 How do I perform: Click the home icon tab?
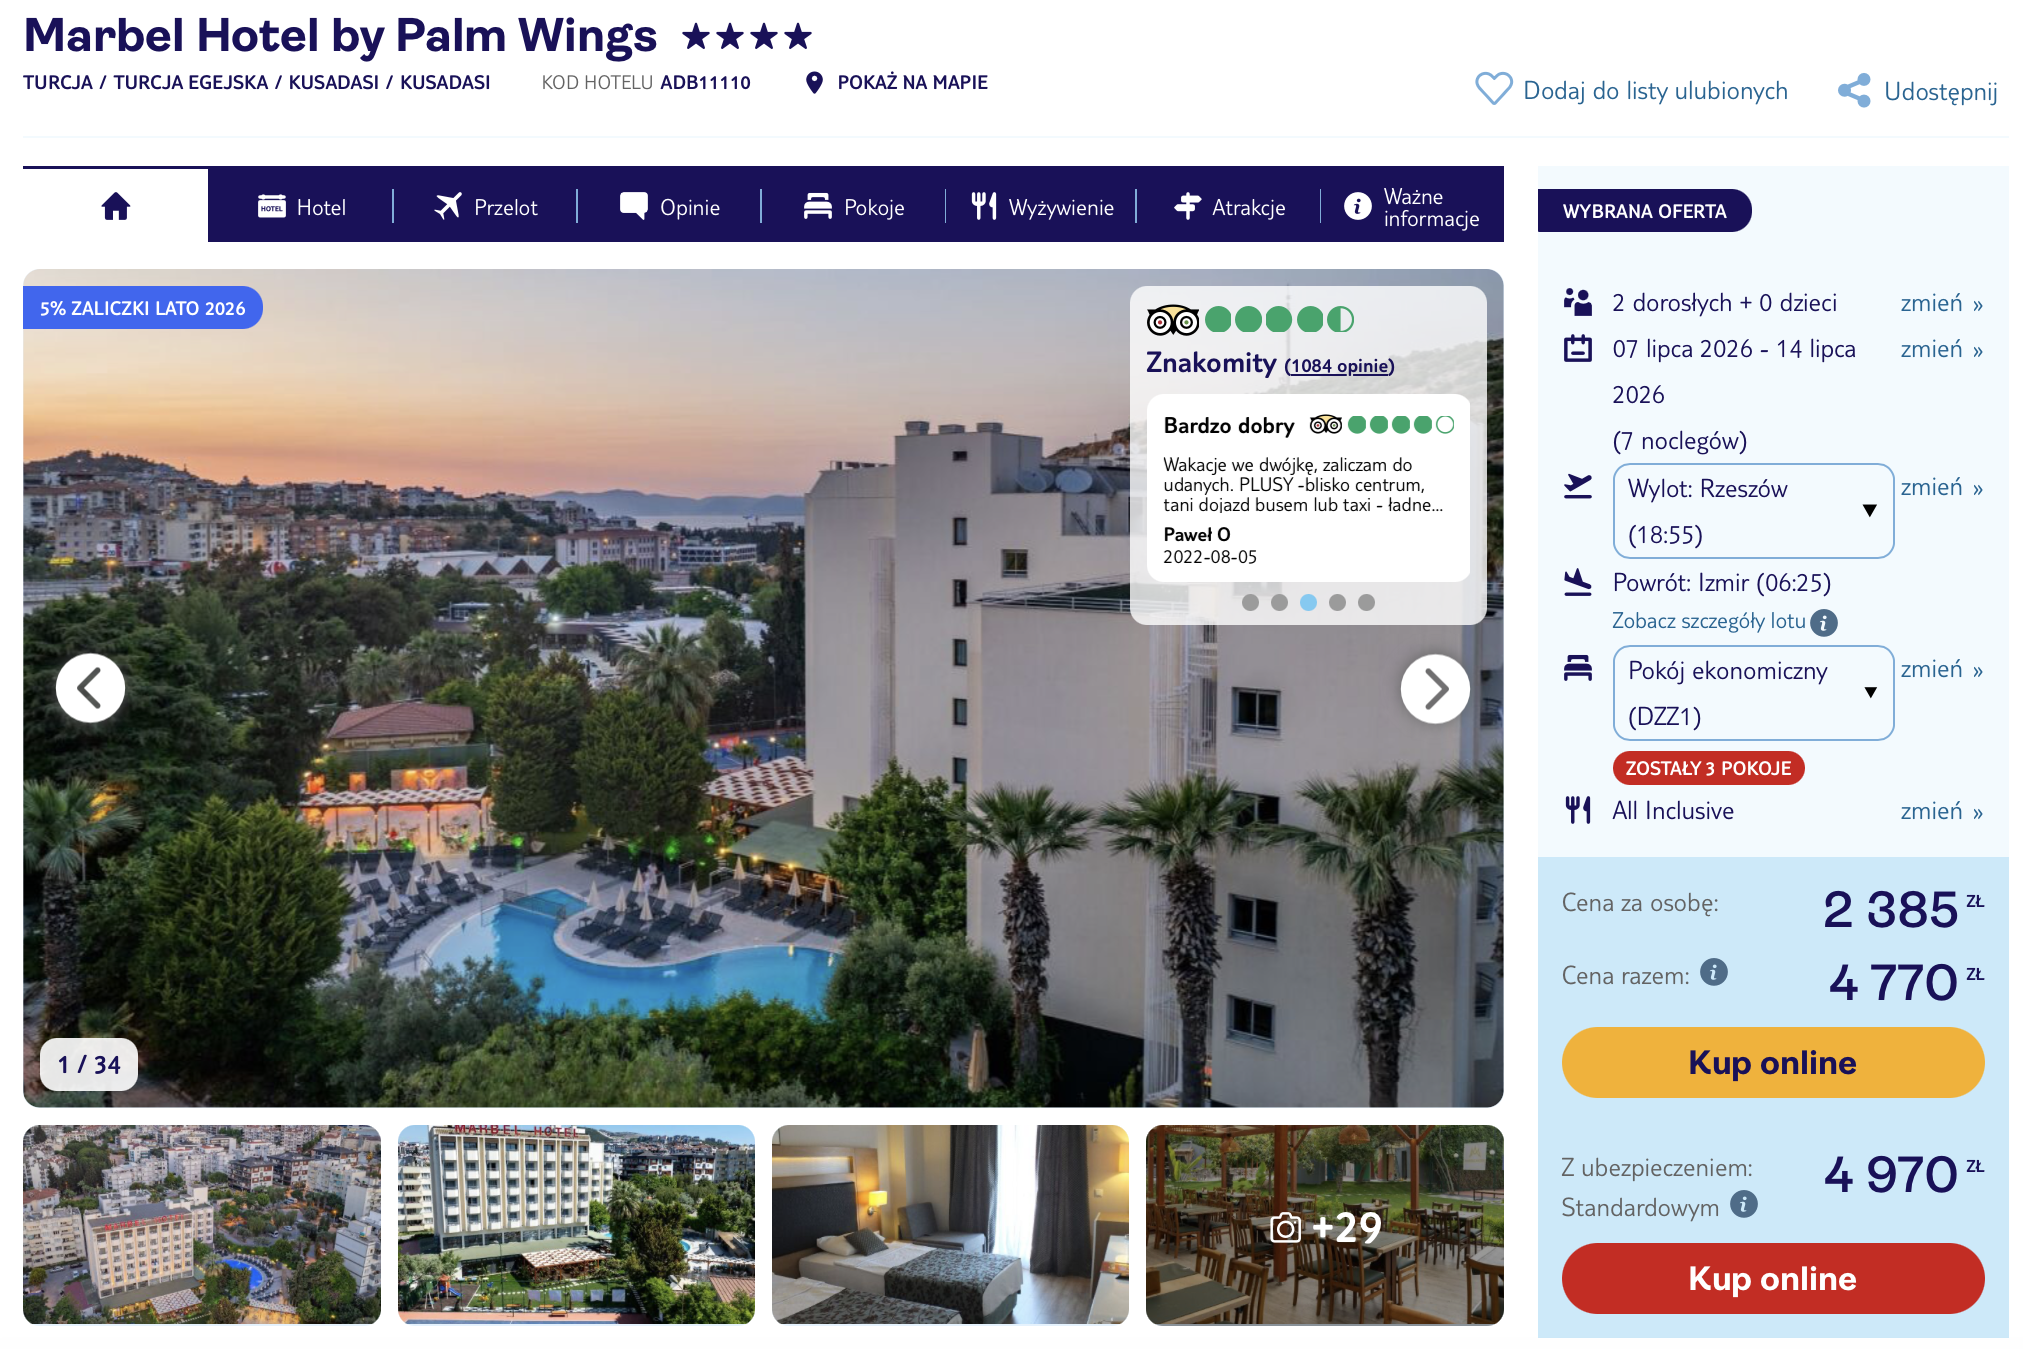click(116, 206)
